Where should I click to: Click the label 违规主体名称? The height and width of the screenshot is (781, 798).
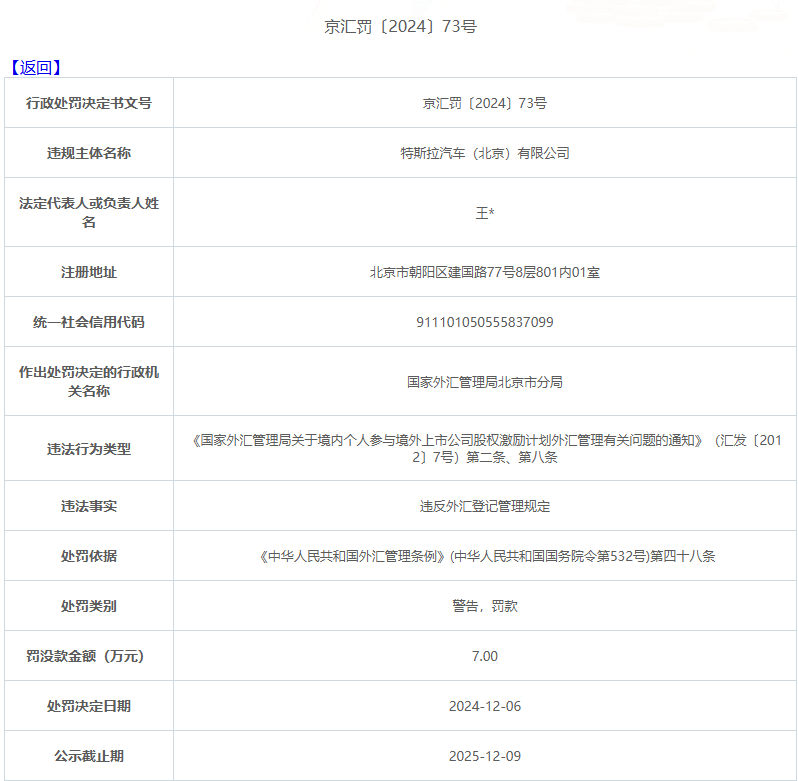89,153
